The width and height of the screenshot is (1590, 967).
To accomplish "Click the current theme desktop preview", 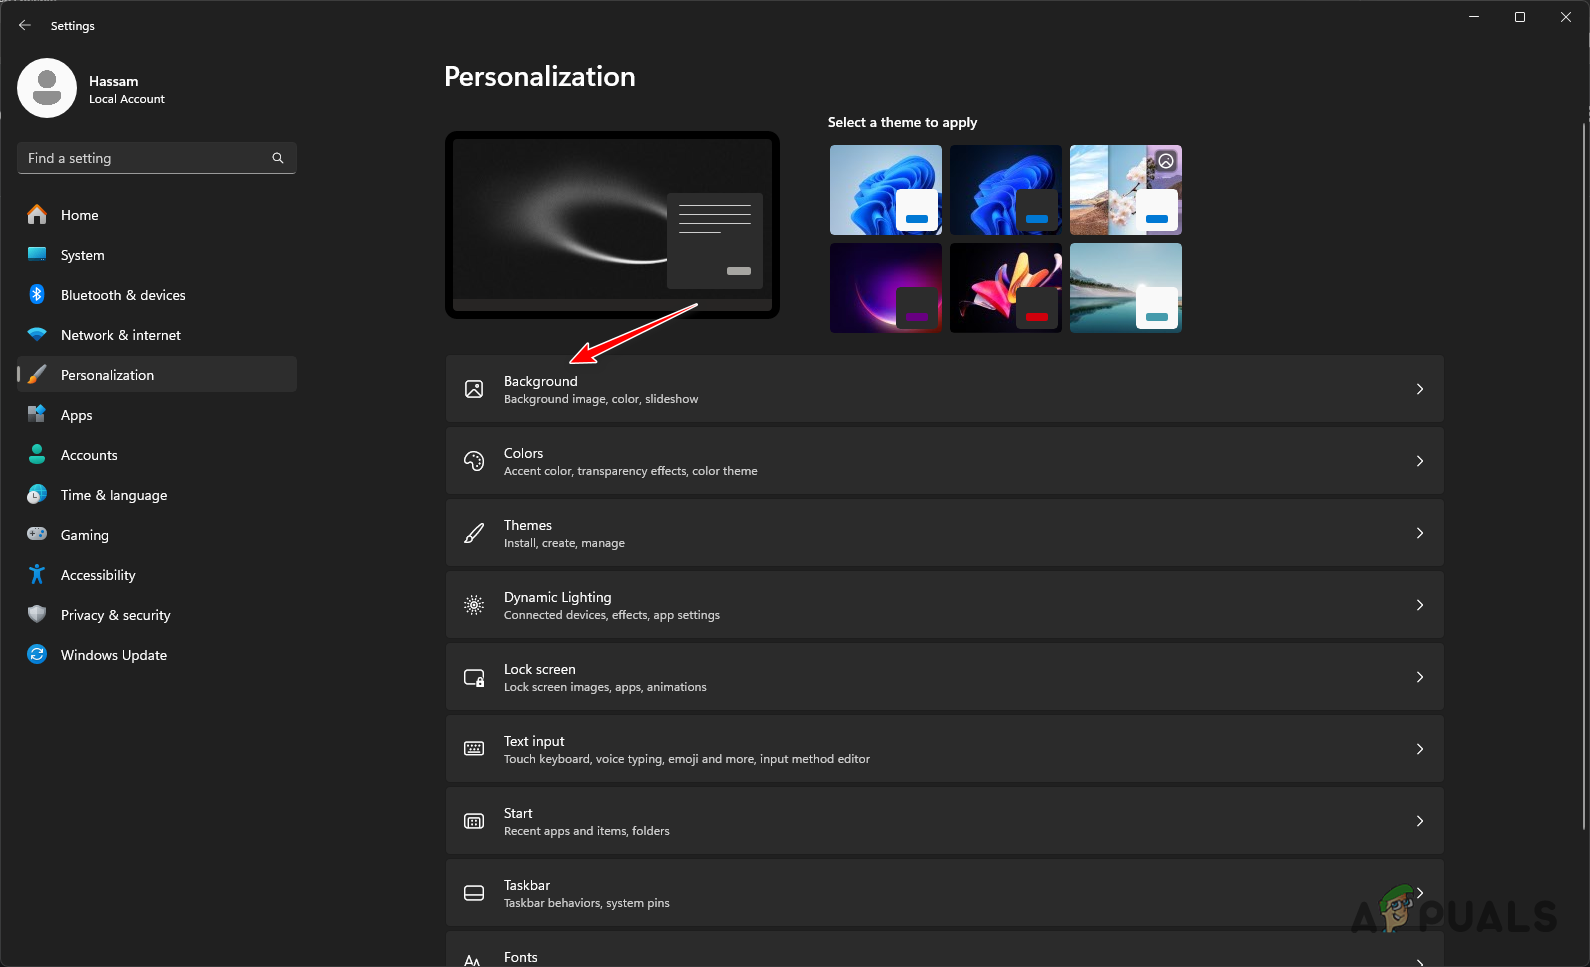I will pyautogui.click(x=612, y=225).
